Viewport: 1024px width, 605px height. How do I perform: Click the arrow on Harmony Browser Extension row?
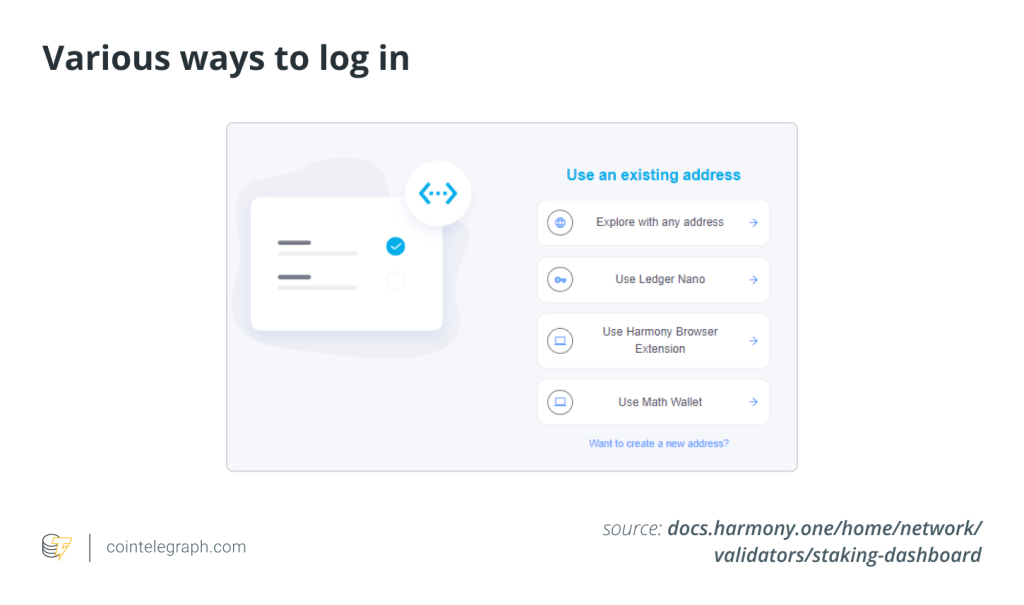(753, 341)
